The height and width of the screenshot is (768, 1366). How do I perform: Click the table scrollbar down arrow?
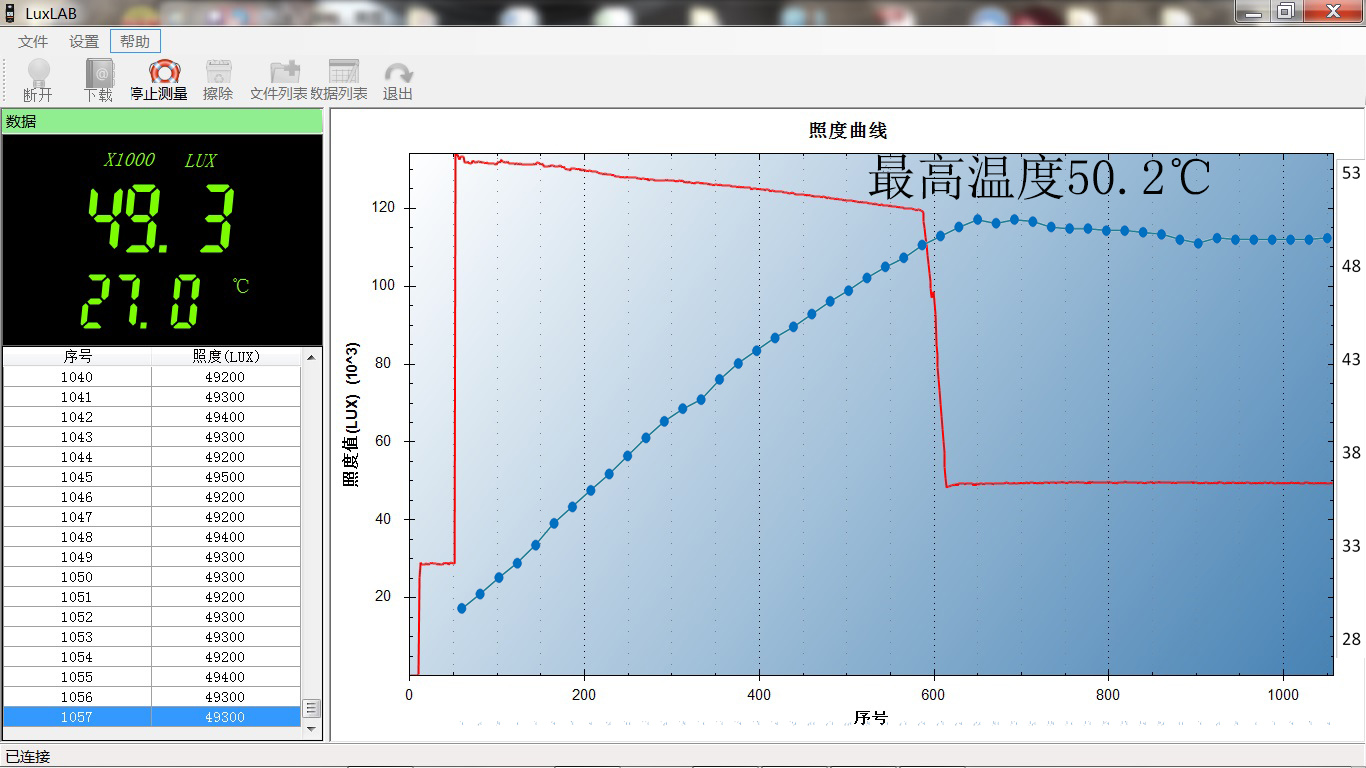[x=311, y=729]
